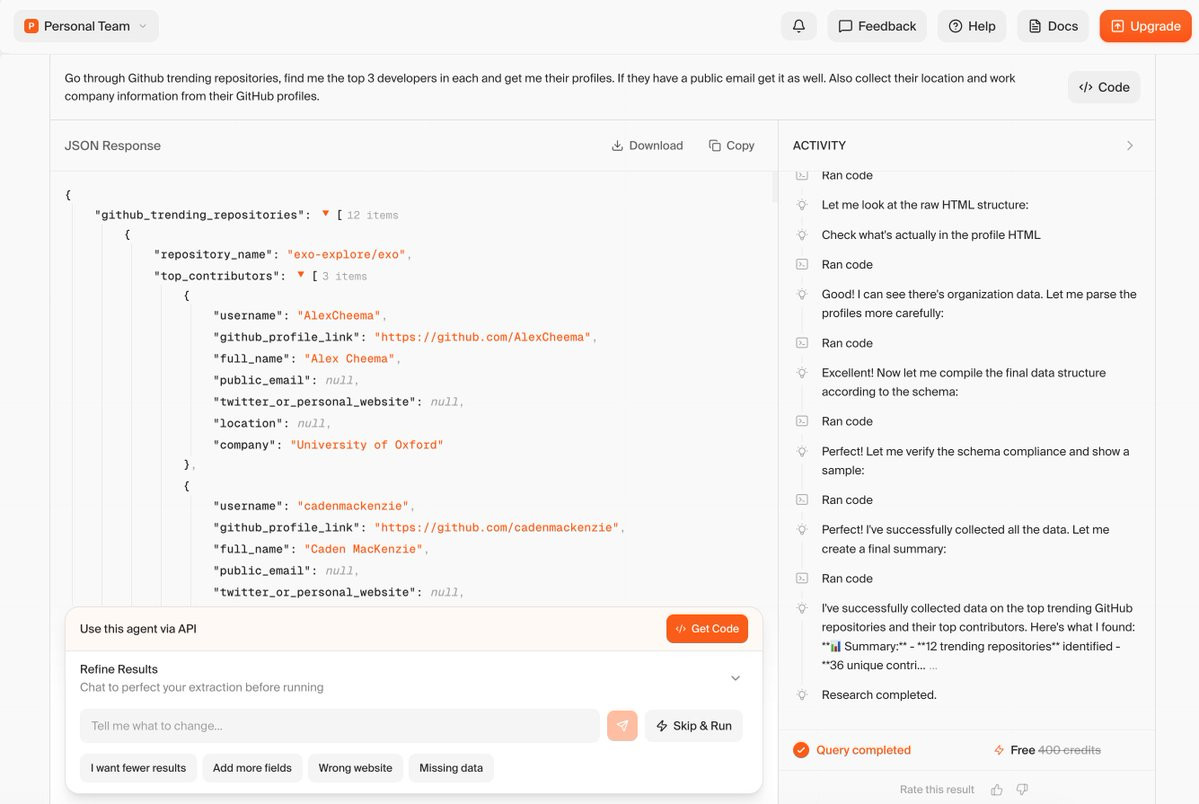Choose 'I want fewer results' suggestion
This screenshot has height=804, width=1199.
pyautogui.click(x=138, y=768)
